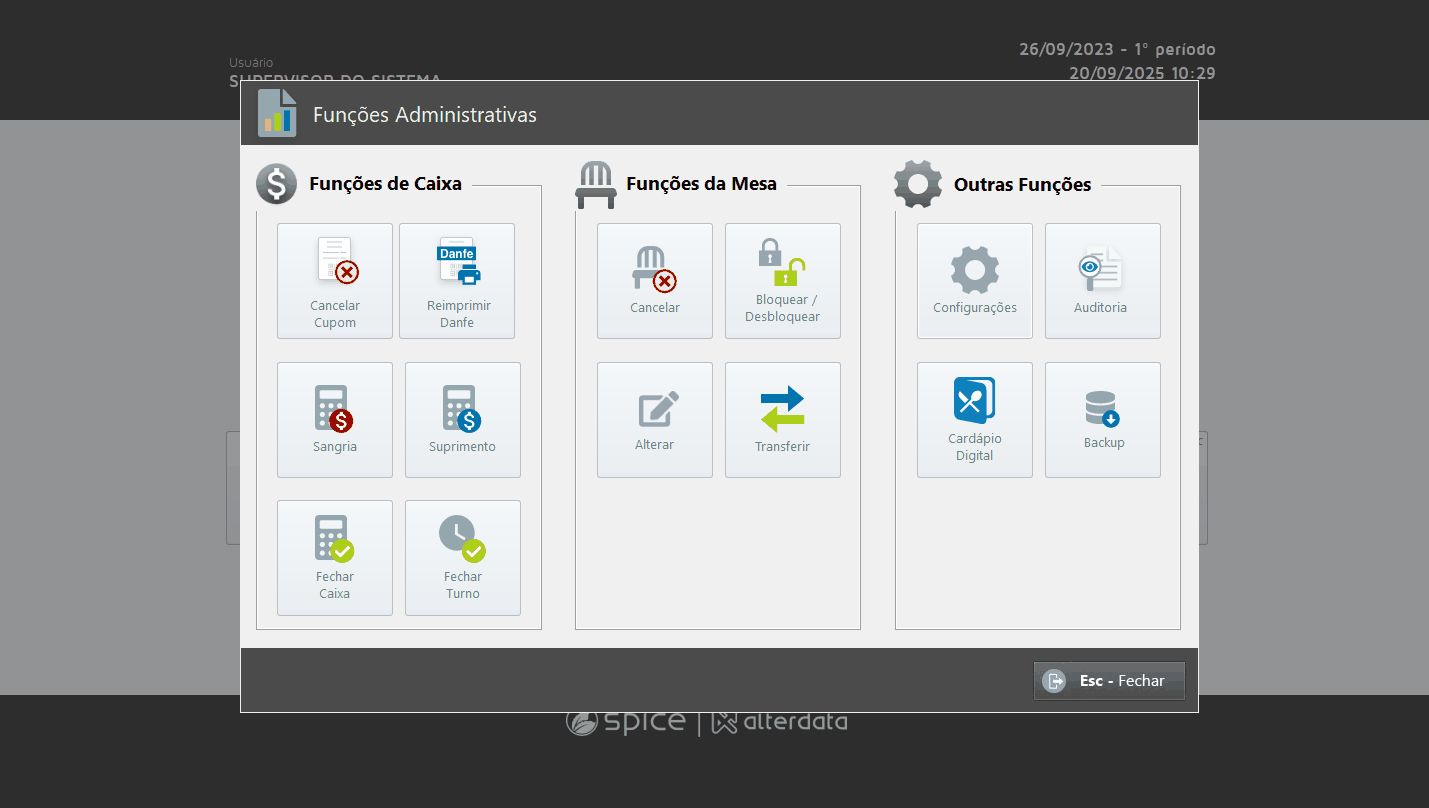Click the Usuário label in the header
Viewport: 1429px width, 808px height.
(251, 62)
